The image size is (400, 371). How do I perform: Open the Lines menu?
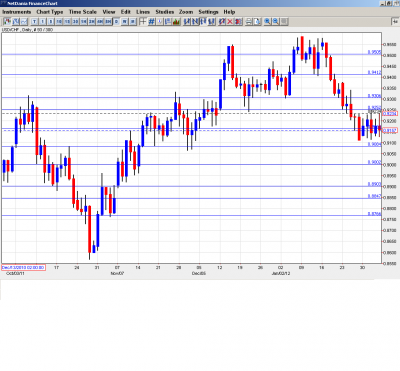click(x=143, y=12)
